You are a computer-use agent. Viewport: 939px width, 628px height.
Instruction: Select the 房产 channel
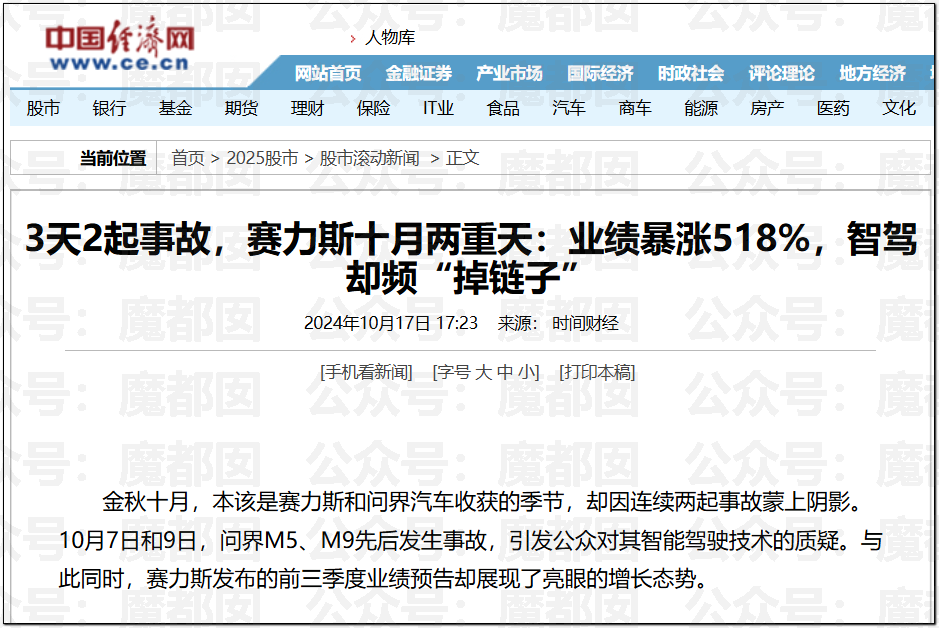click(x=767, y=108)
